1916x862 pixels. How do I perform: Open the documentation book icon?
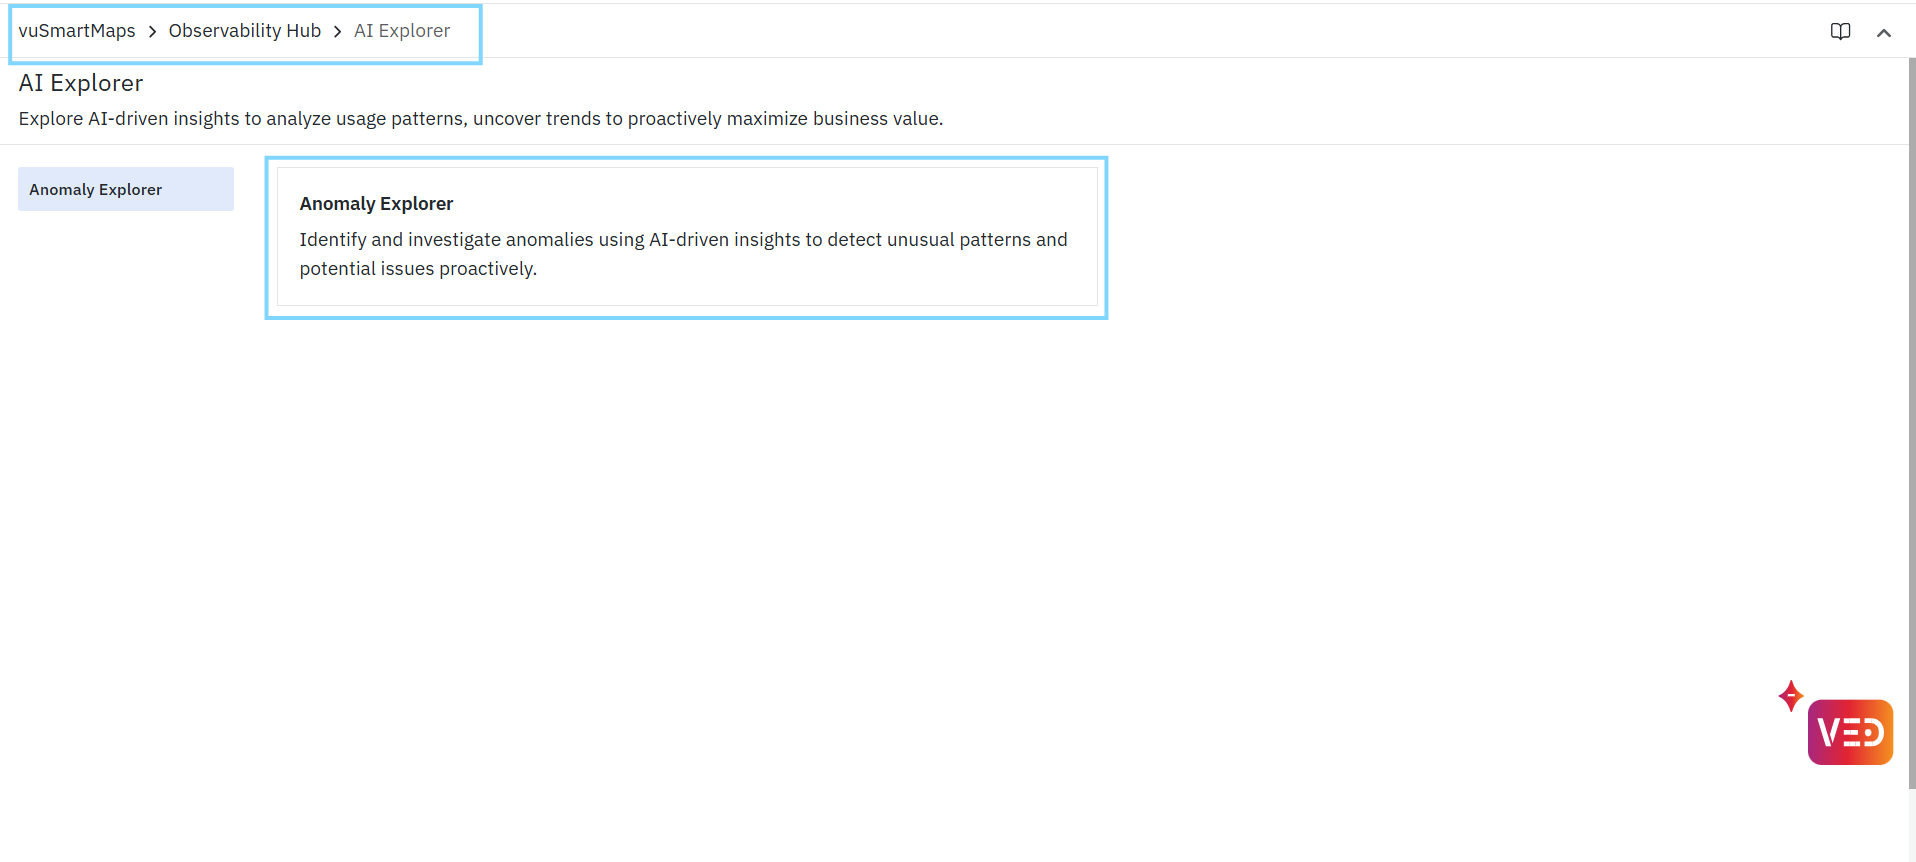coord(1840,31)
